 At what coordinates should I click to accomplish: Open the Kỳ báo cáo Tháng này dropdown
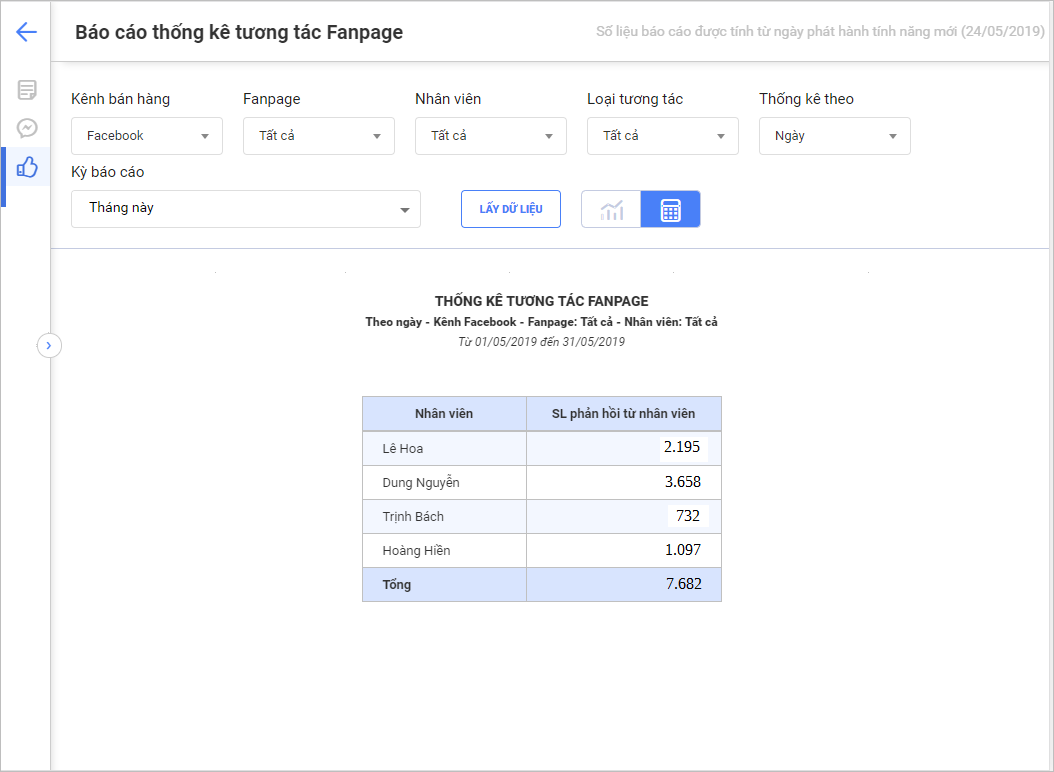click(246, 209)
